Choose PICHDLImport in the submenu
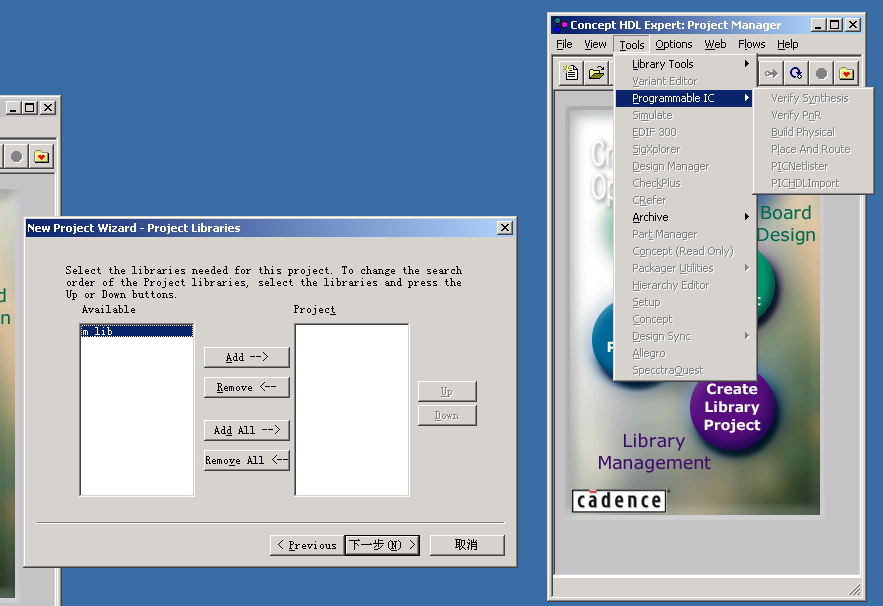Viewport: 883px width, 606px height. point(813,183)
